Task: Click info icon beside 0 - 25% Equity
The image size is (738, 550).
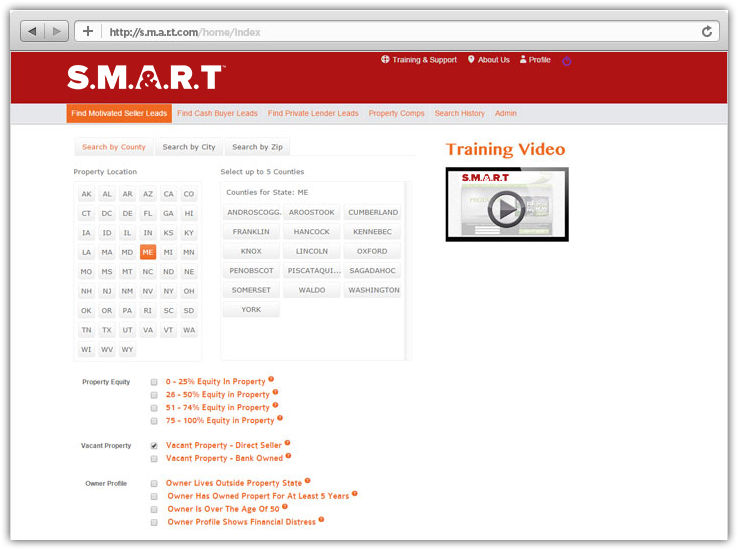Action: tap(271, 379)
